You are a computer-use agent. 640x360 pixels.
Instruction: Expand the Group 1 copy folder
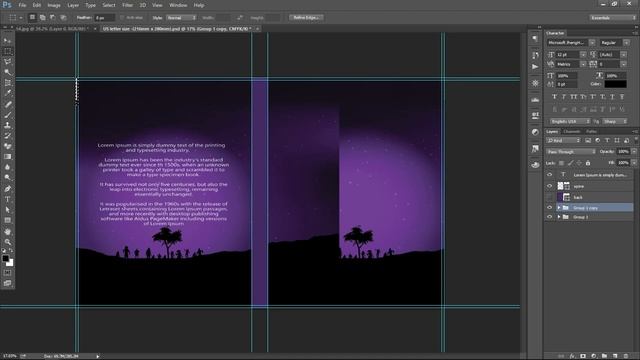(559, 208)
